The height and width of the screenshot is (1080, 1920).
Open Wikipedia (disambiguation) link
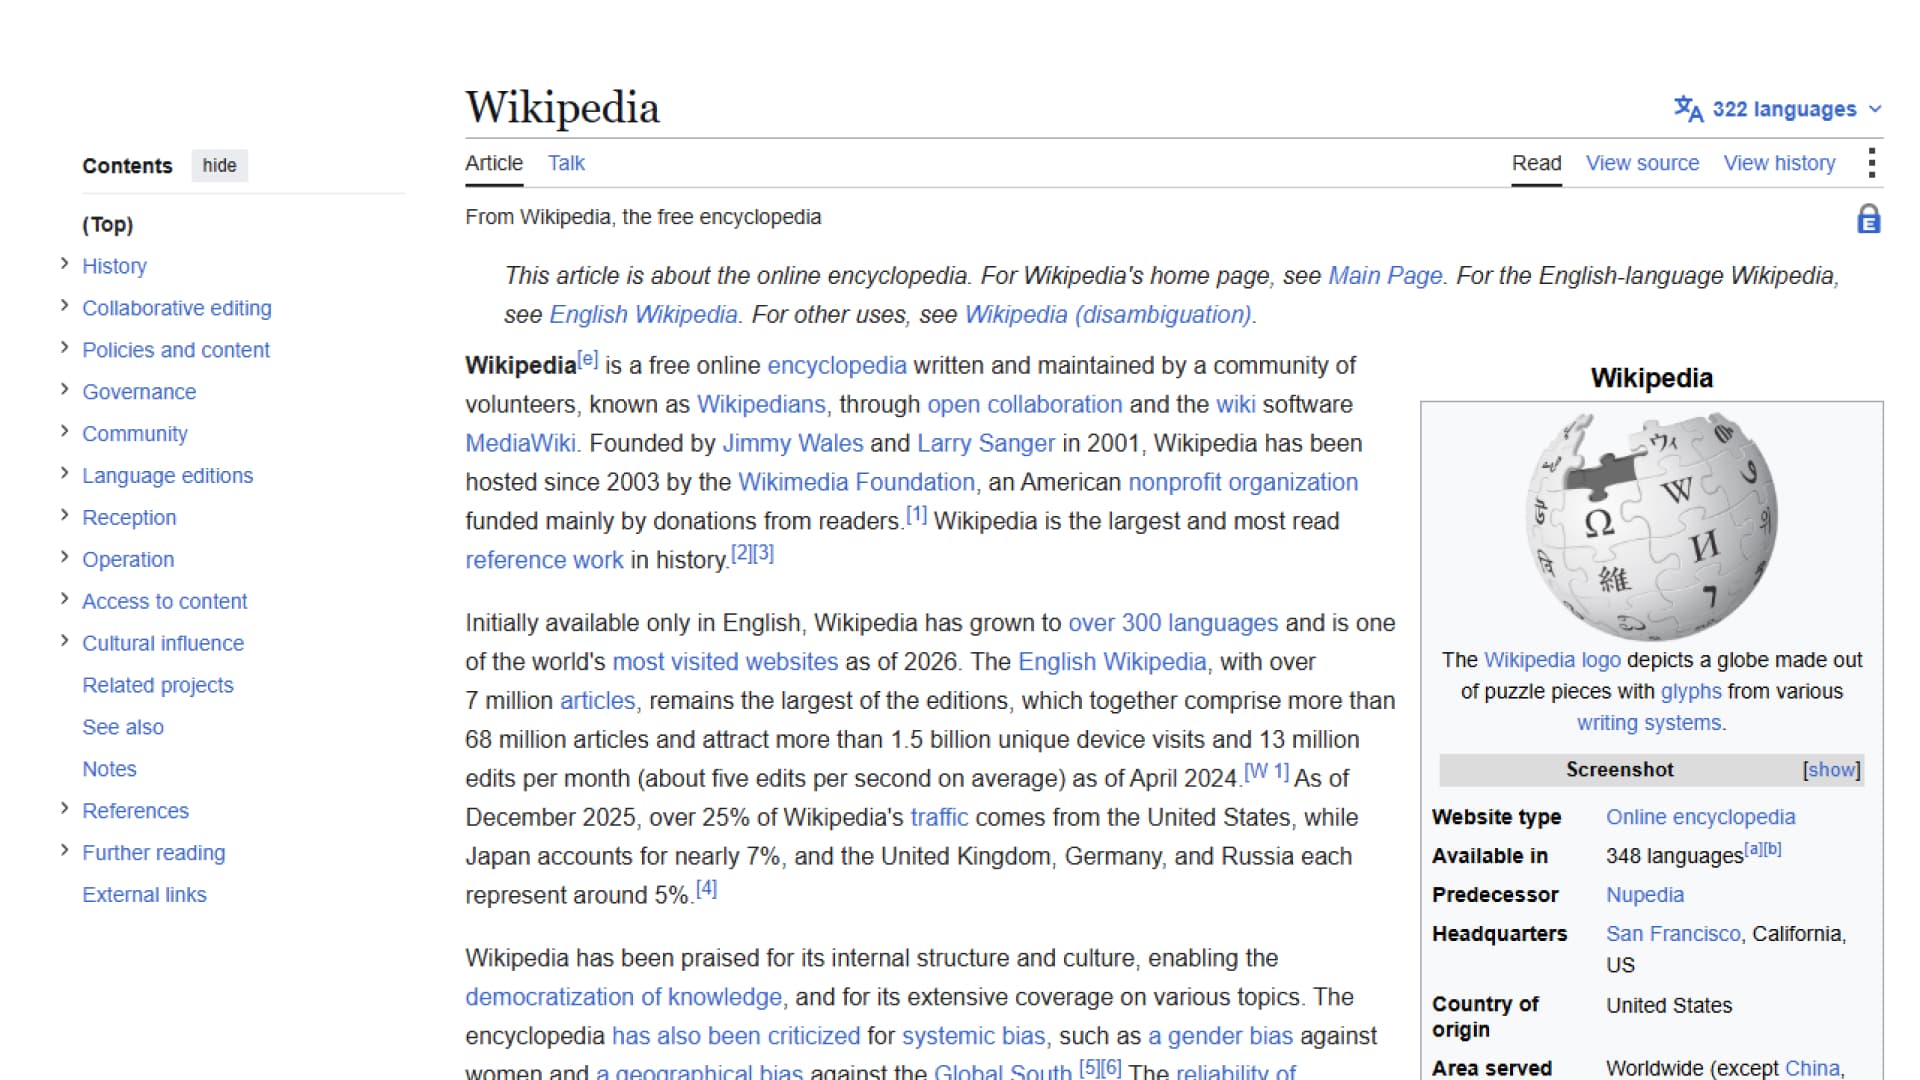(x=1108, y=315)
